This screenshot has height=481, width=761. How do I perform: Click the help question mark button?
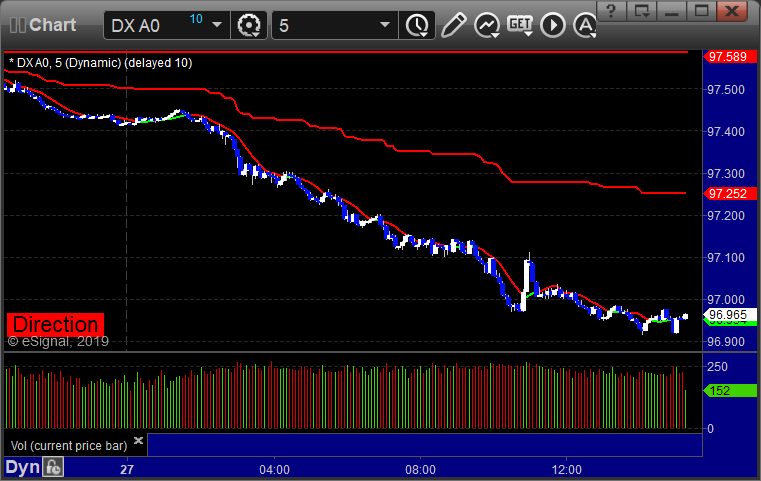pos(611,10)
